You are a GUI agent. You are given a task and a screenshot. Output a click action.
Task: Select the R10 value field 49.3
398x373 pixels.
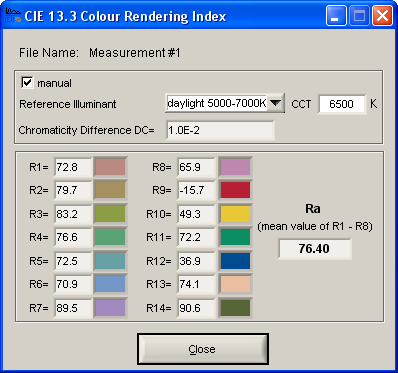coord(196,214)
